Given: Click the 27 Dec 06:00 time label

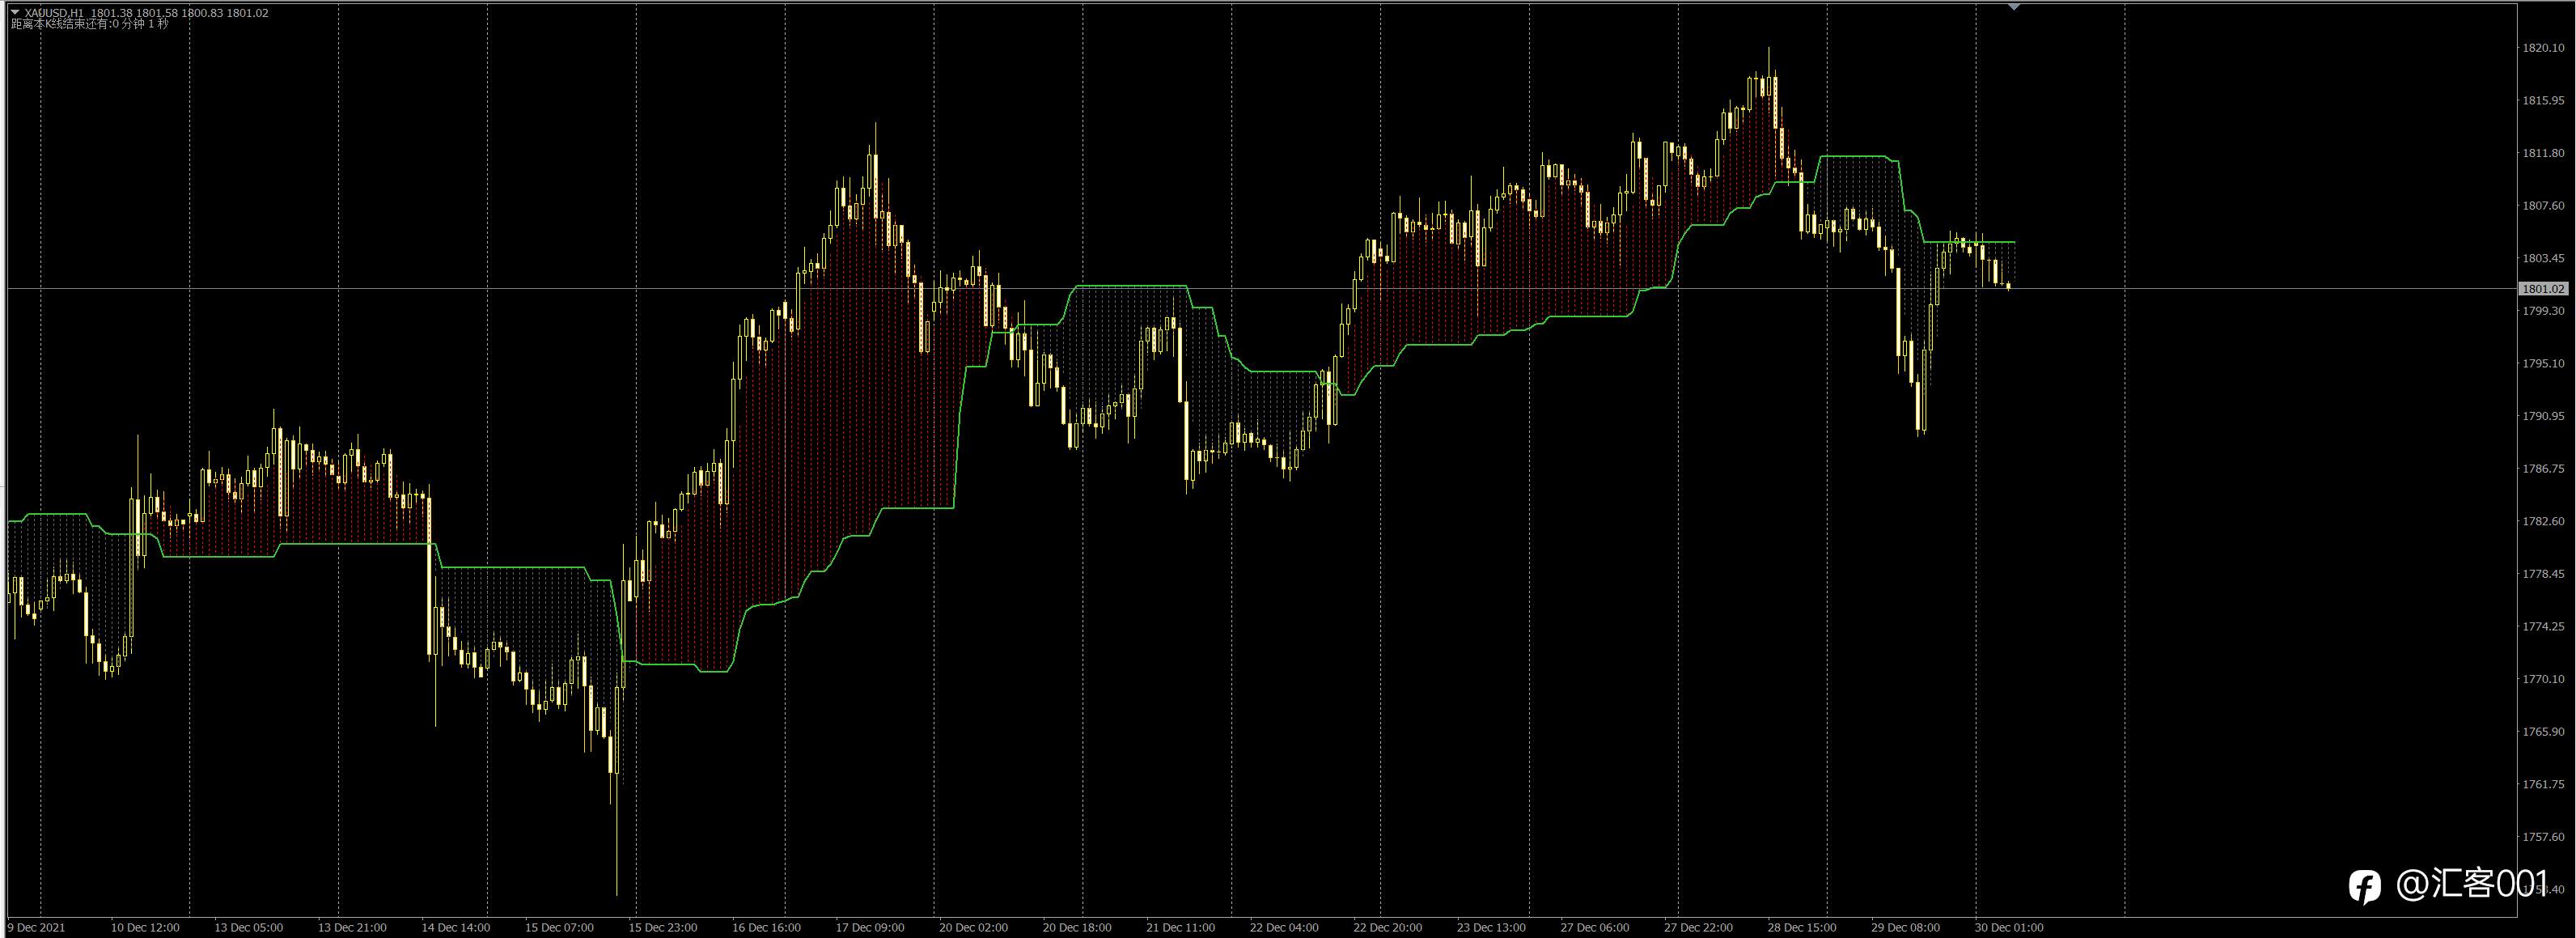Looking at the screenshot, I should tap(1594, 928).
